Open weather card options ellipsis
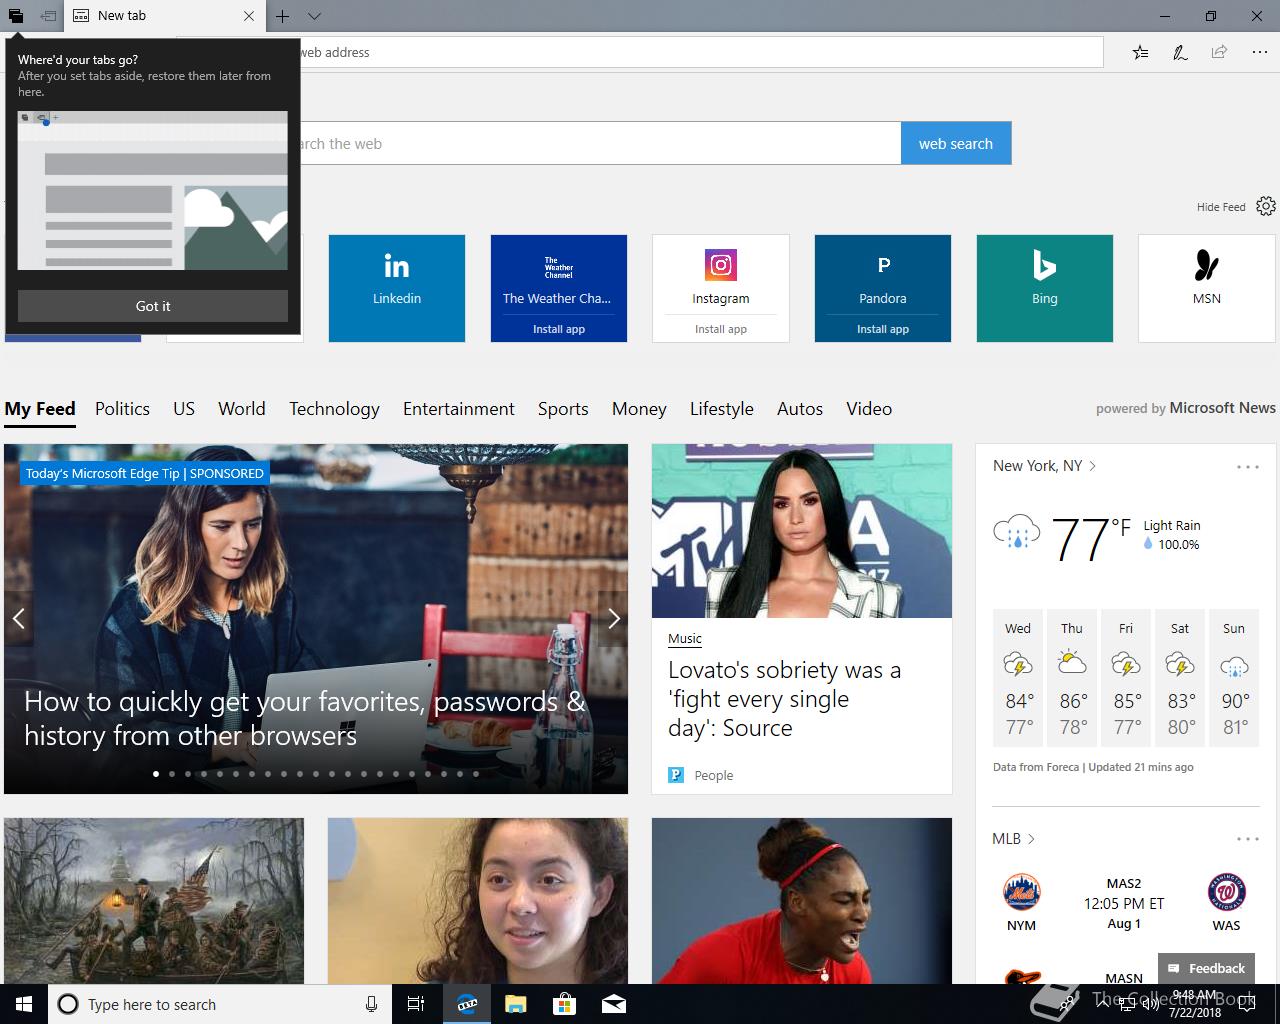The image size is (1280, 1024). click(x=1247, y=467)
